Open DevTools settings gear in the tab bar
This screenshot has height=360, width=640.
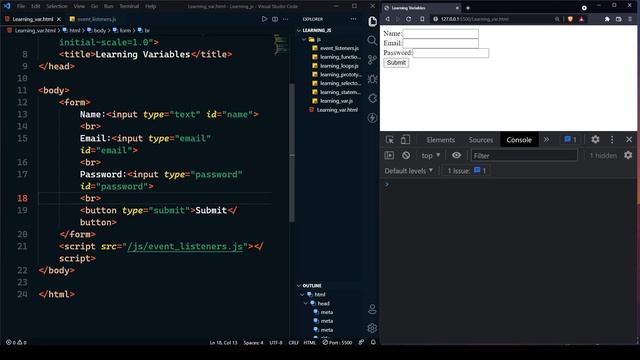click(x=596, y=140)
